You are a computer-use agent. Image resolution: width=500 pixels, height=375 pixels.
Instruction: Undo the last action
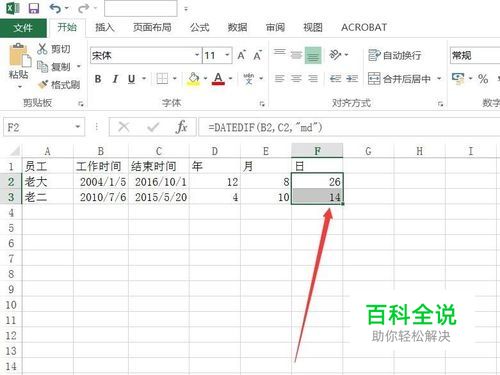point(55,8)
